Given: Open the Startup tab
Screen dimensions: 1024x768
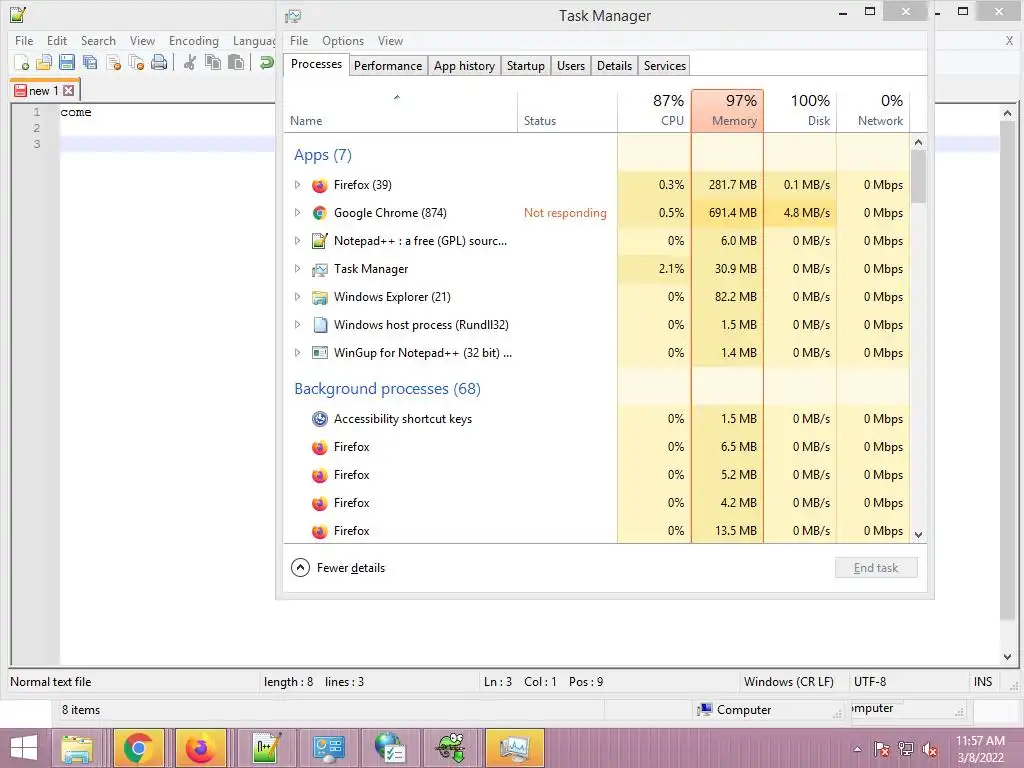Looking at the screenshot, I should tap(526, 66).
